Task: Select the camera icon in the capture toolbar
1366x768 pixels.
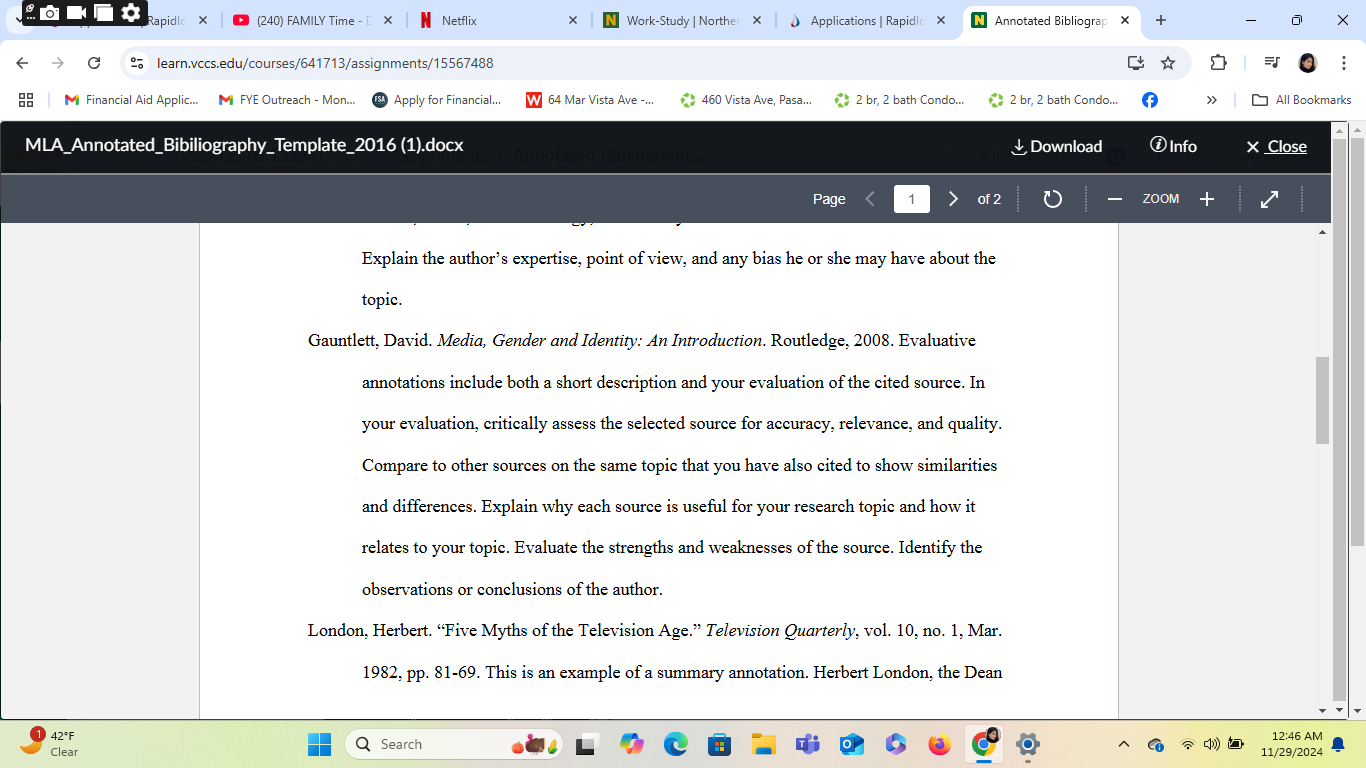Action: click(48, 14)
